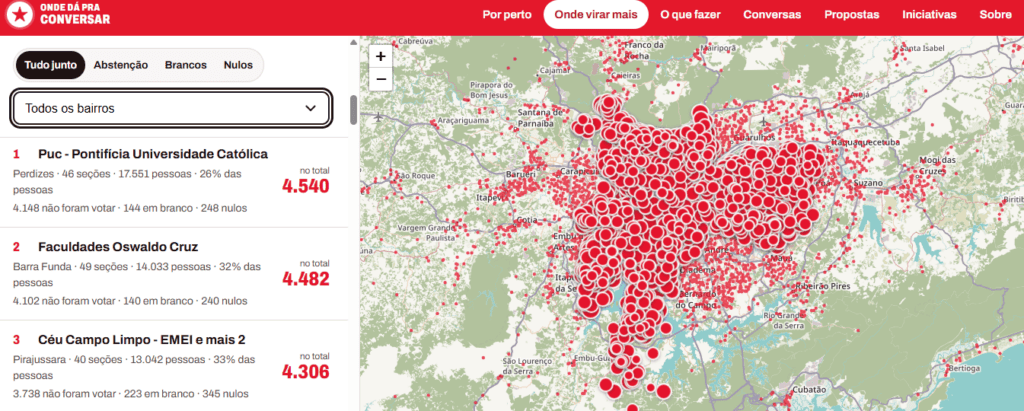Click the Araçariguama map label
This screenshot has height=411, width=1024.
tap(463, 121)
